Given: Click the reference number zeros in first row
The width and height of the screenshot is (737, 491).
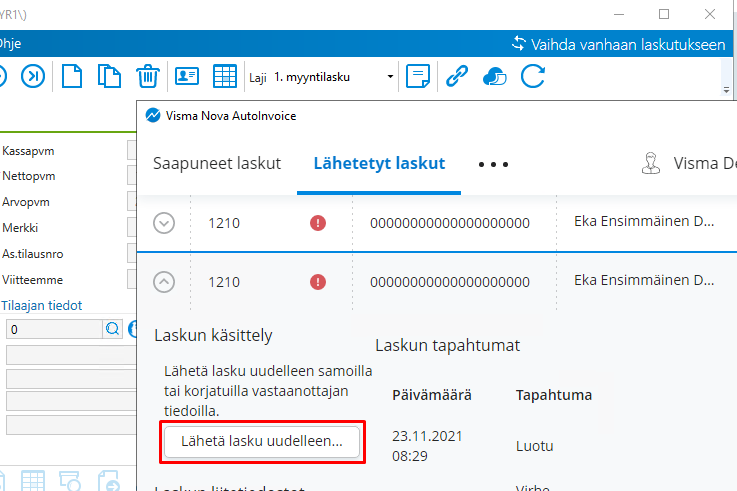Looking at the screenshot, I should [450, 223].
